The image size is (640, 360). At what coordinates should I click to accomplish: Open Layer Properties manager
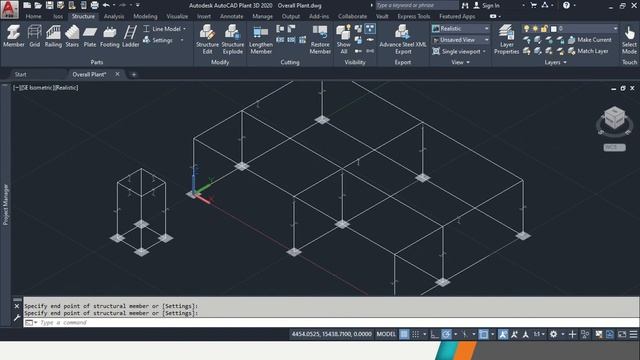click(x=506, y=39)
